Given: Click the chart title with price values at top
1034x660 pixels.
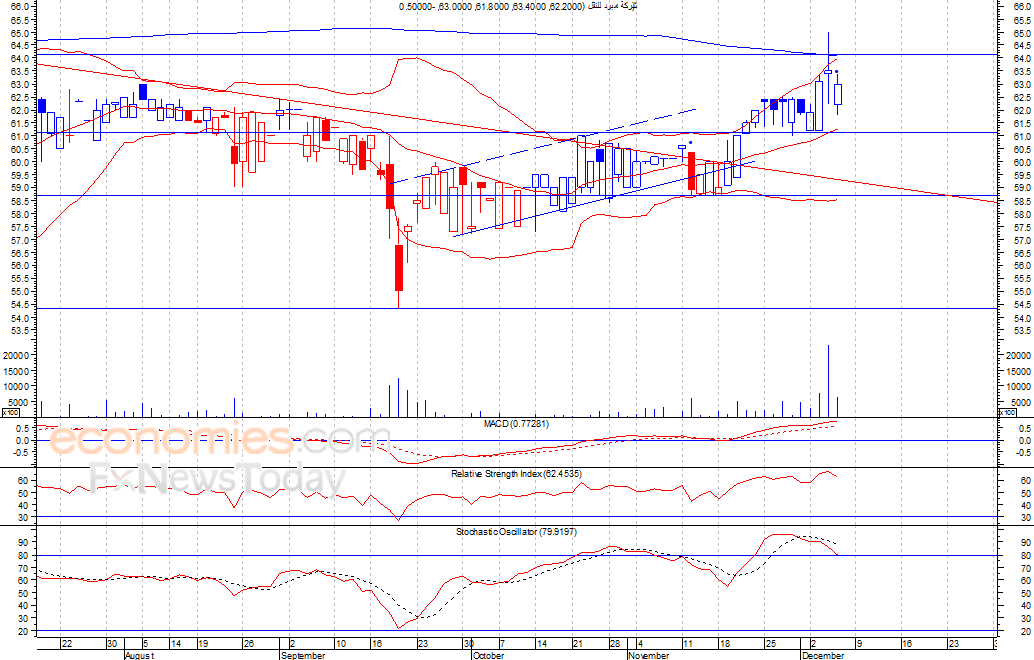Looking at the screenshot, I should [518, 6].
